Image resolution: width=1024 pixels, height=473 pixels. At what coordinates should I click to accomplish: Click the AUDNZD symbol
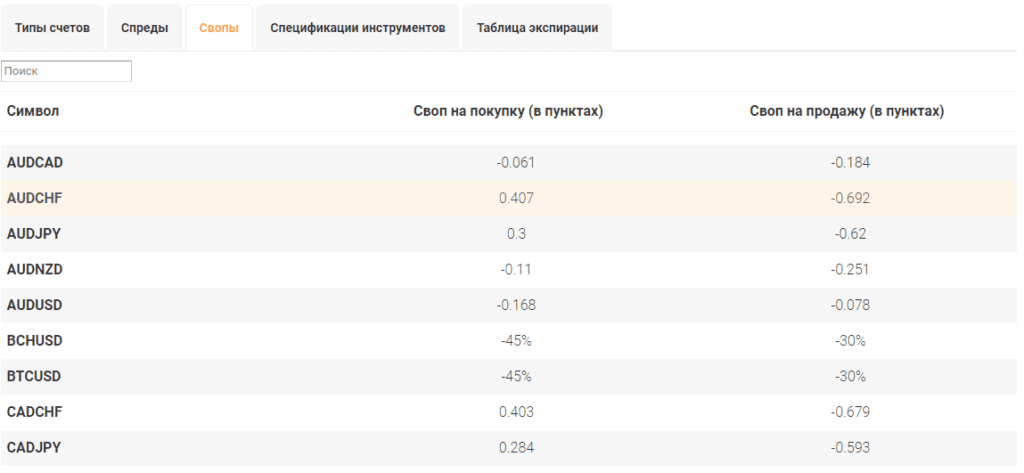35,270
